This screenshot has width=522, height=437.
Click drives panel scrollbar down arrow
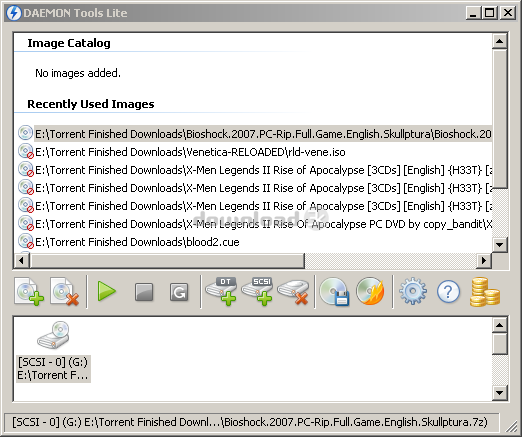click(499, 393)
